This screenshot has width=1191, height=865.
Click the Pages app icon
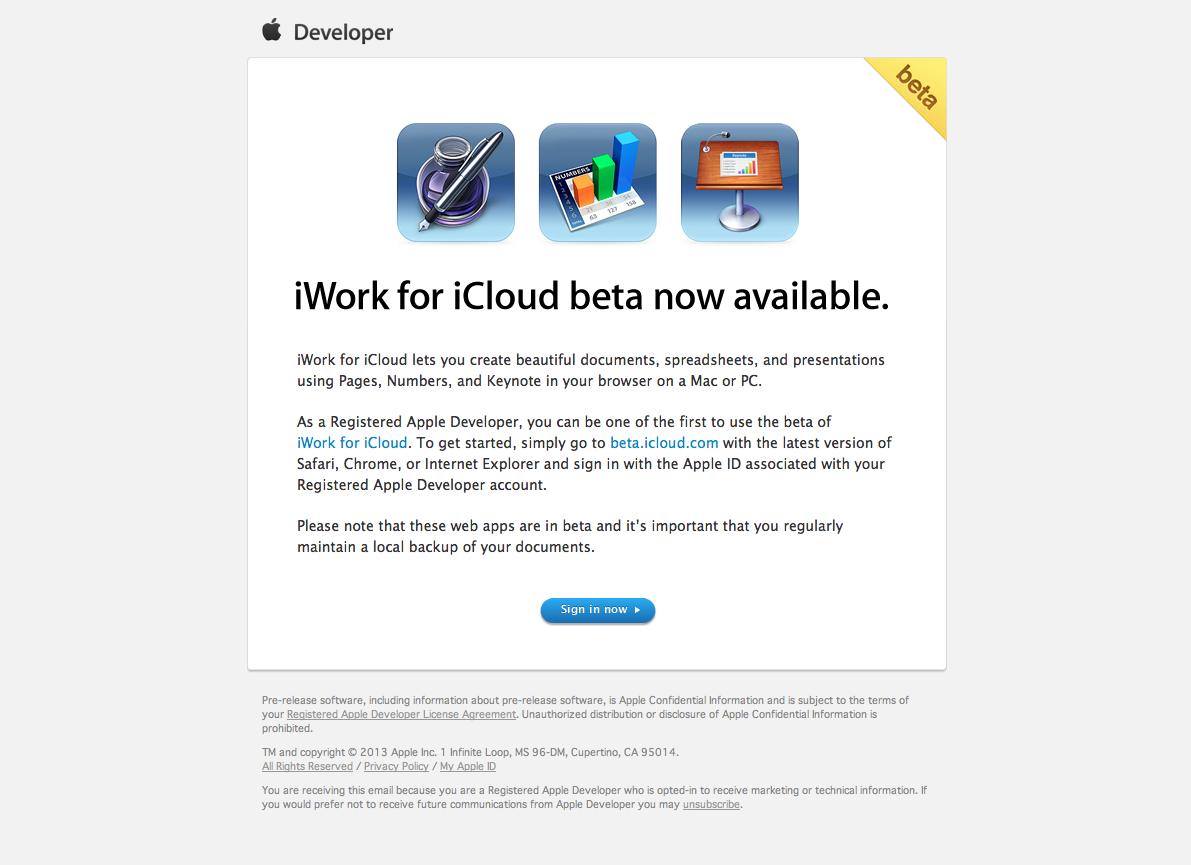[456, 183]
